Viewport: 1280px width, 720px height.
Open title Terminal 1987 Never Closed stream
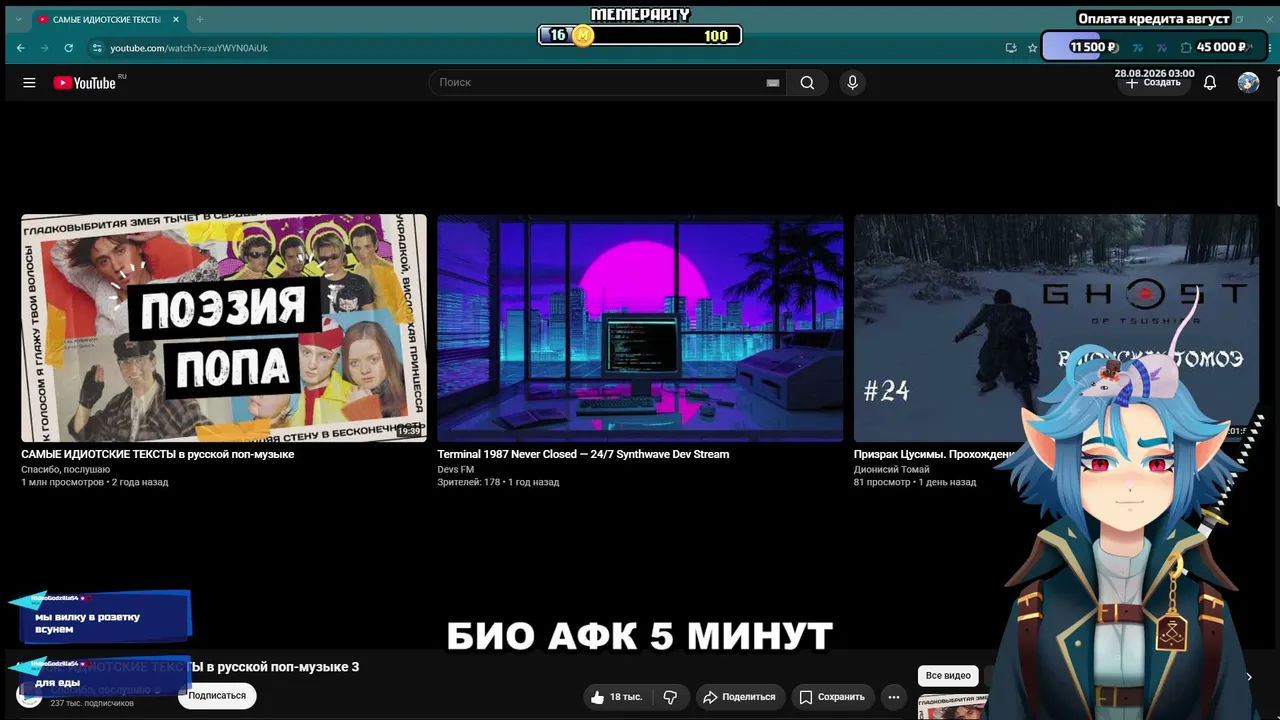(x=583, y=454)
